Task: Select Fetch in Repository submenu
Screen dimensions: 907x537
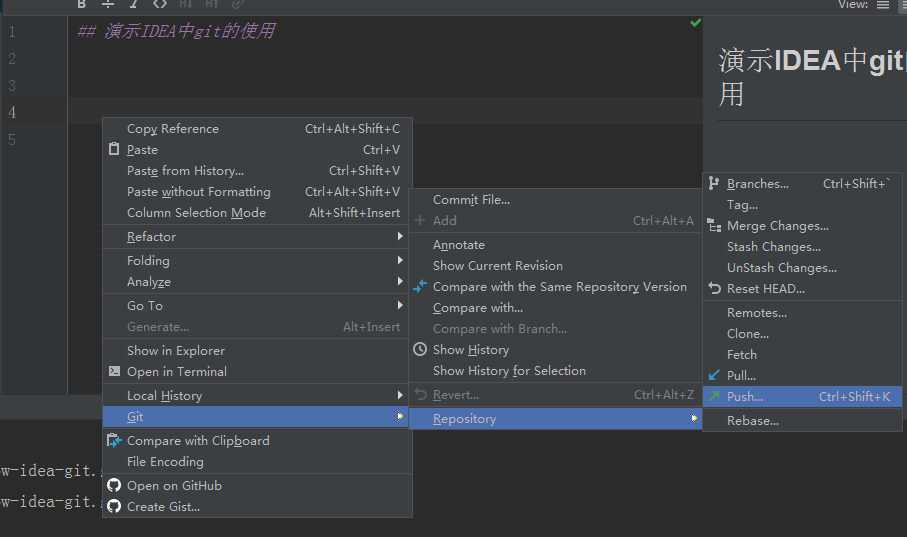Action: coord(803,354)
